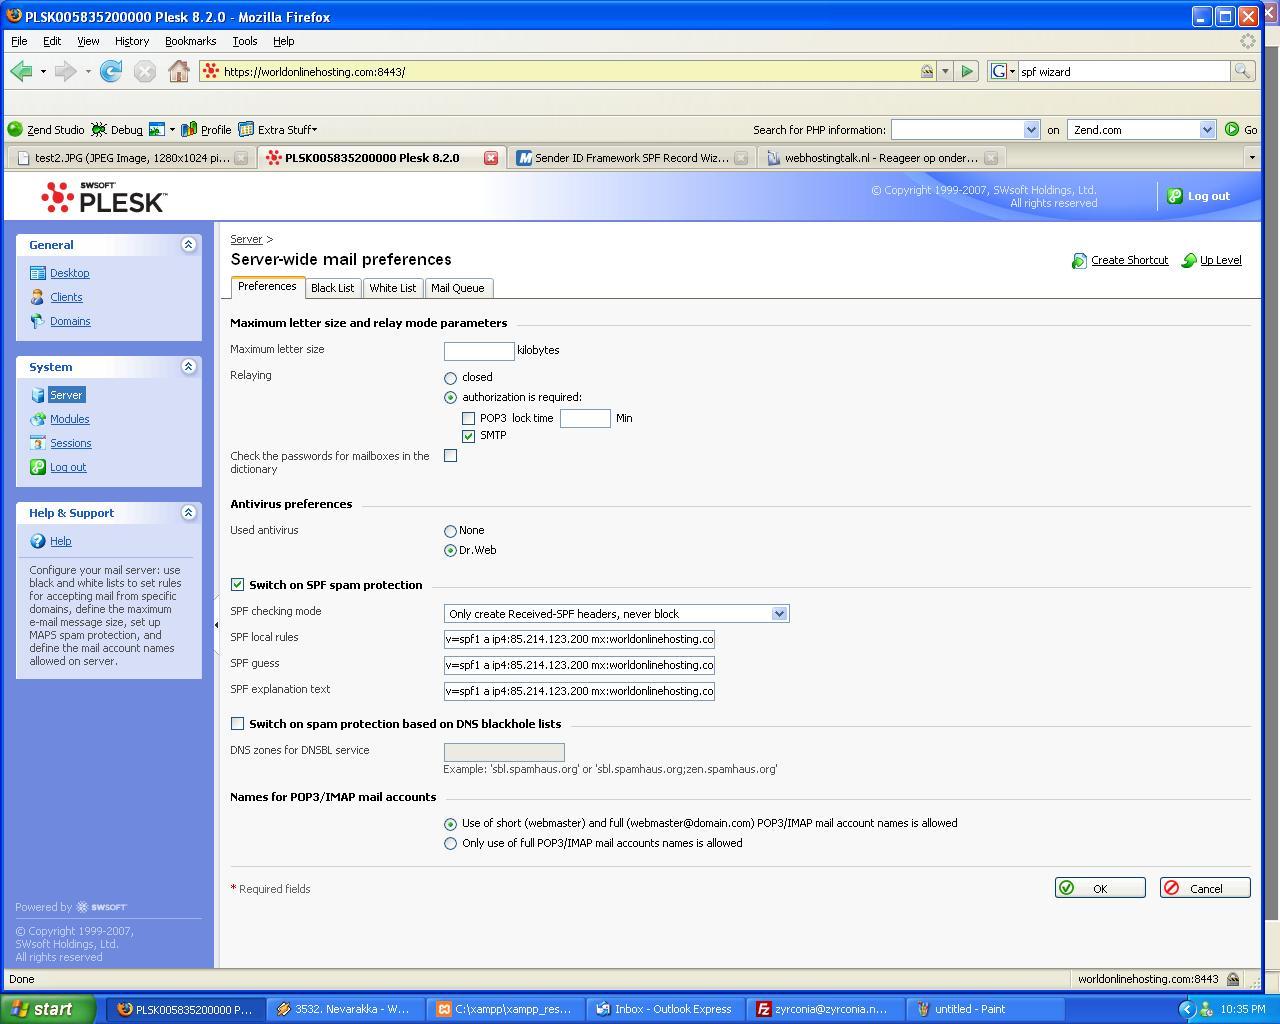
Task: Select the Modules icon under System
Action: click(38, 419)
